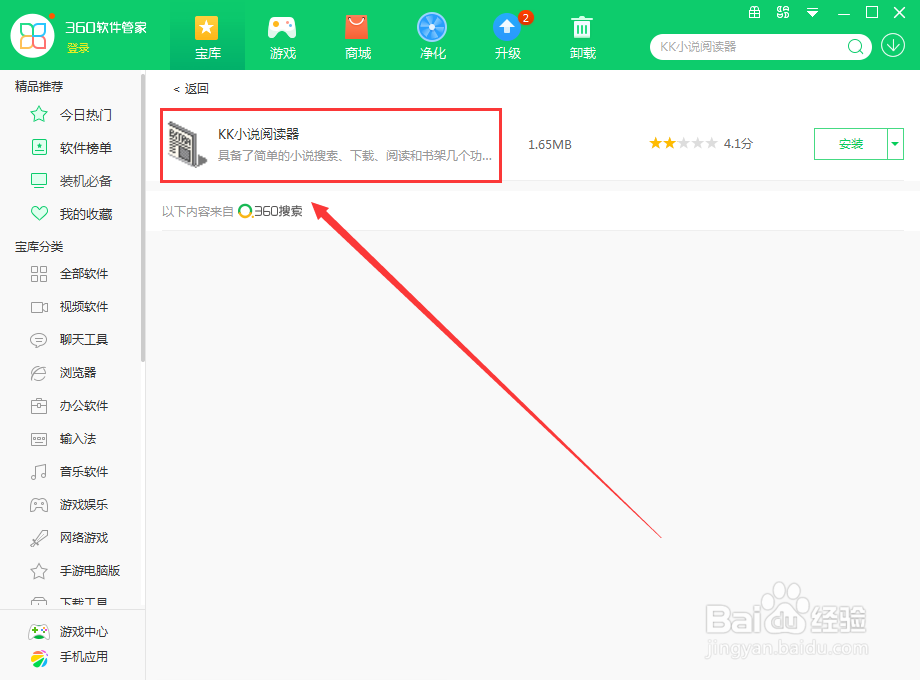Select 全部软件 grid icon
The height and width of the screenshot is (680, 920).
[39, 274]
